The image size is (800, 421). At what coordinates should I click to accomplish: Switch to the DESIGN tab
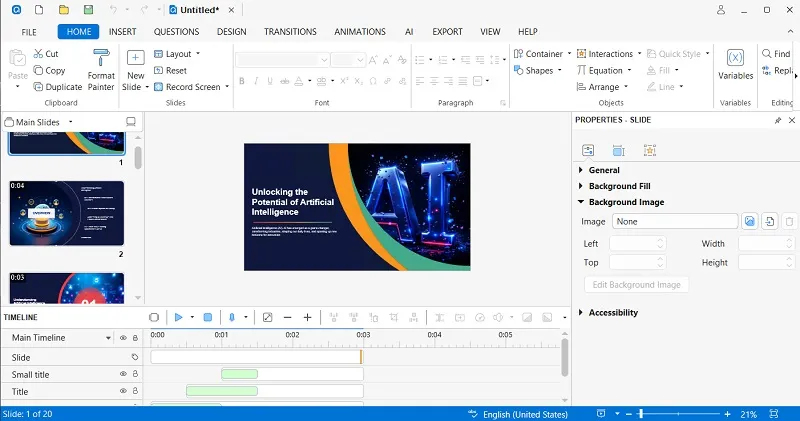(x=232, y=32)
